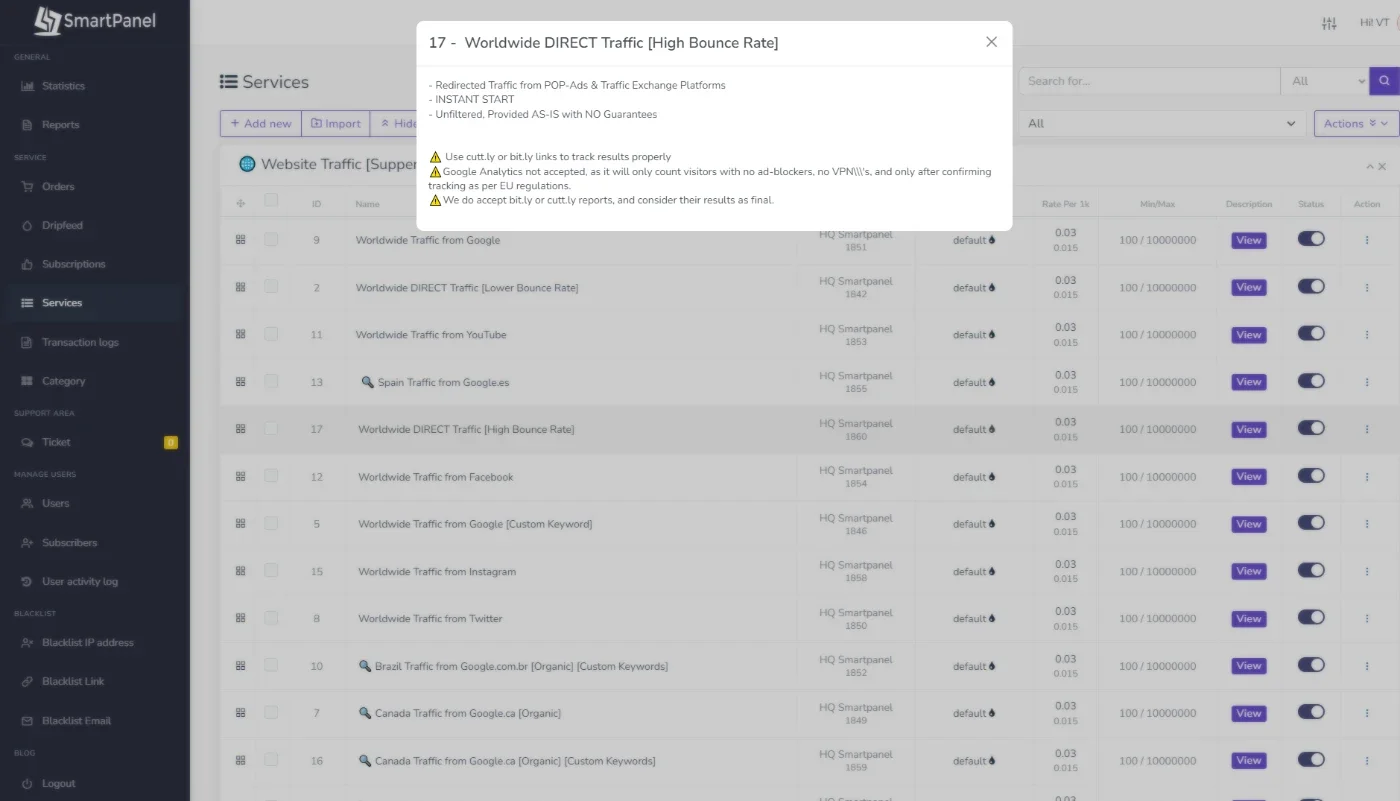1400x801 pixels.
Task: Click the drag handle for service ID 15
Action: point(240,571)
